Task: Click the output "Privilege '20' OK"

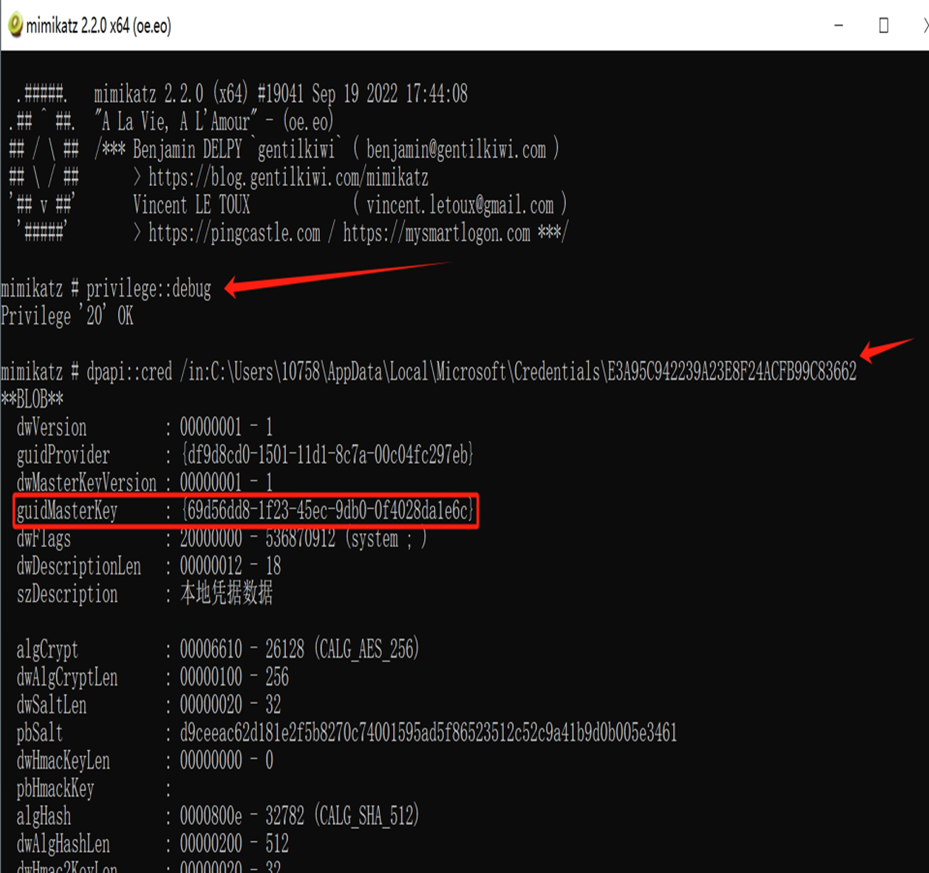Action: click(67, 316)
